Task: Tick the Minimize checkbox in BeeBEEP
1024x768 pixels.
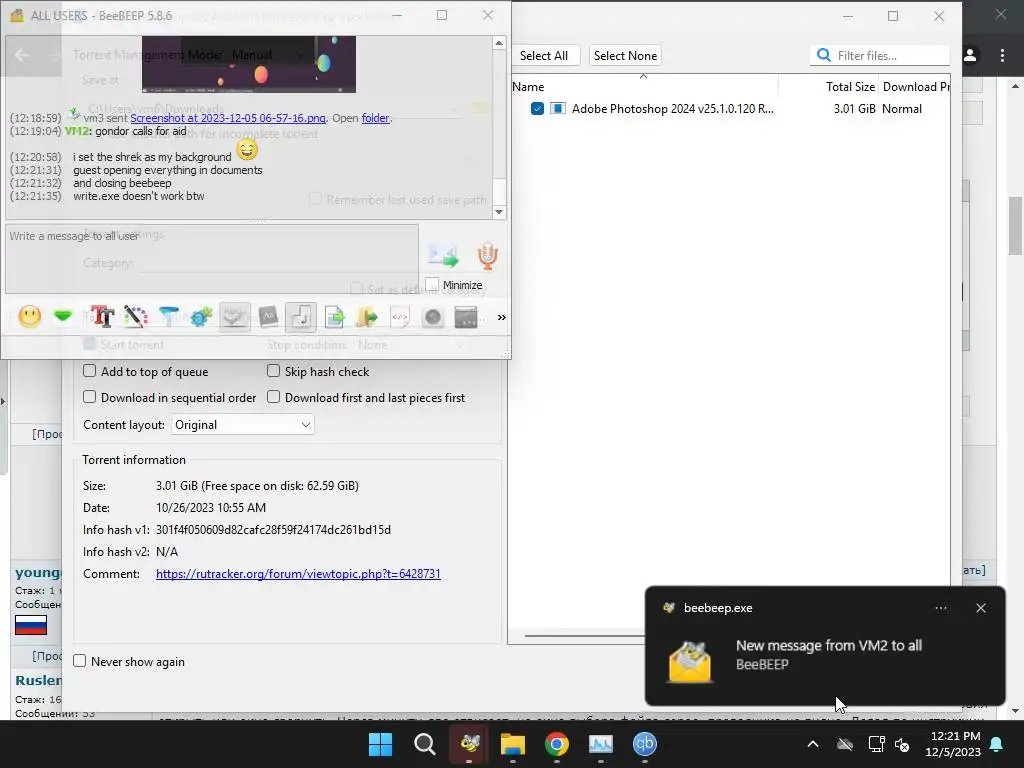Action: [x=432, y=285]
